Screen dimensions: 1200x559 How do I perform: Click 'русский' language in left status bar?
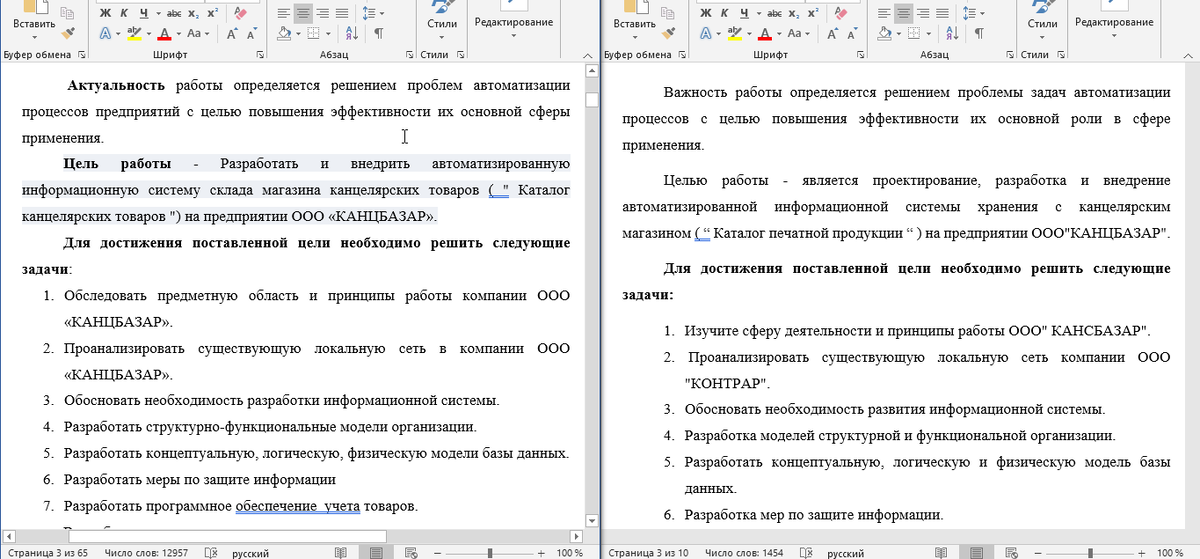[x=250, y=552]
